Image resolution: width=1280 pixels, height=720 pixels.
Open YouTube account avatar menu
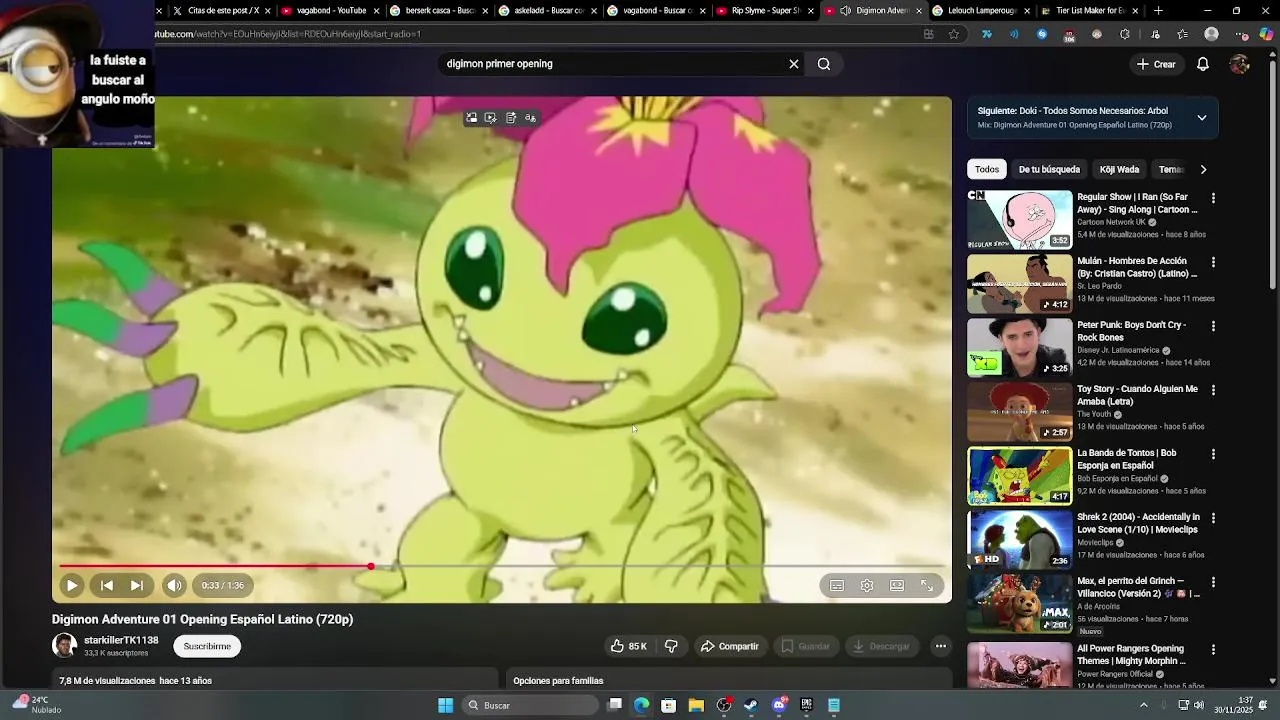coord(1240,64)
